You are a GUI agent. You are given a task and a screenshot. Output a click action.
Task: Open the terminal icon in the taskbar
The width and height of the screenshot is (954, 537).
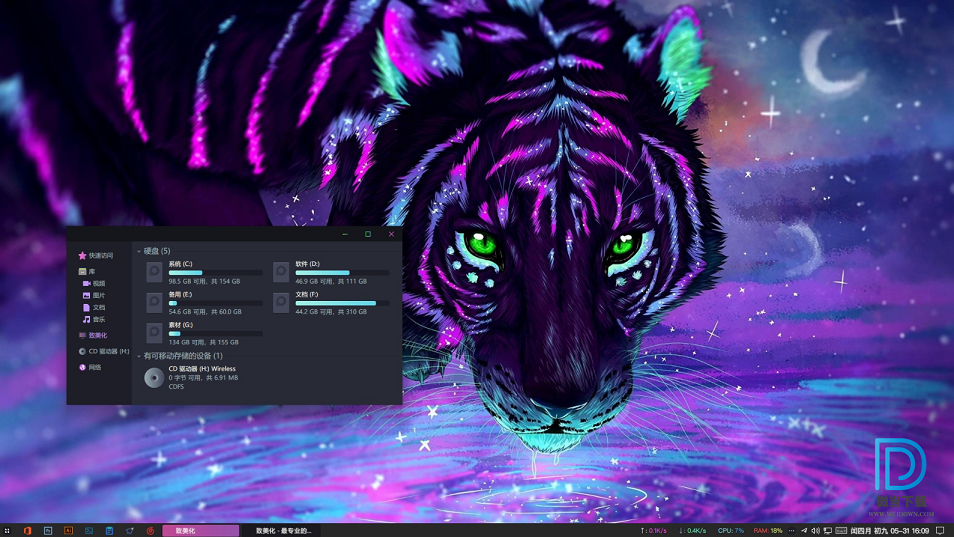click(89, 530)
